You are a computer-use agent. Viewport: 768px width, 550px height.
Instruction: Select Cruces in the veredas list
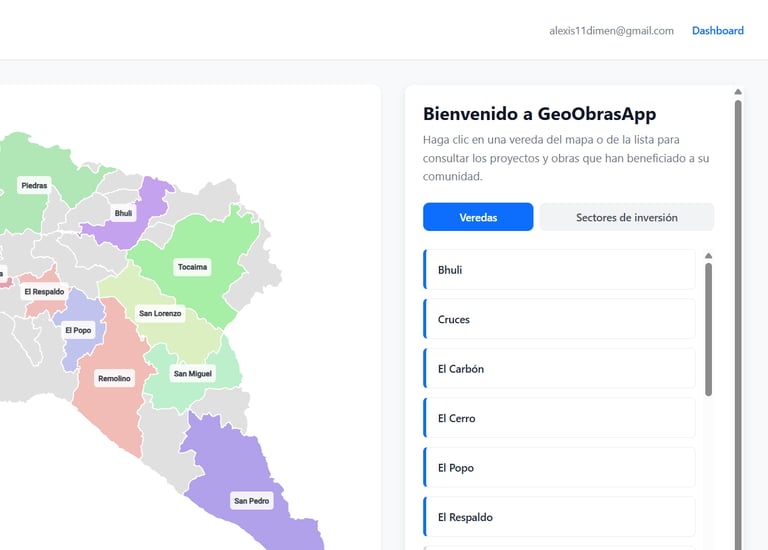(559, 319)
